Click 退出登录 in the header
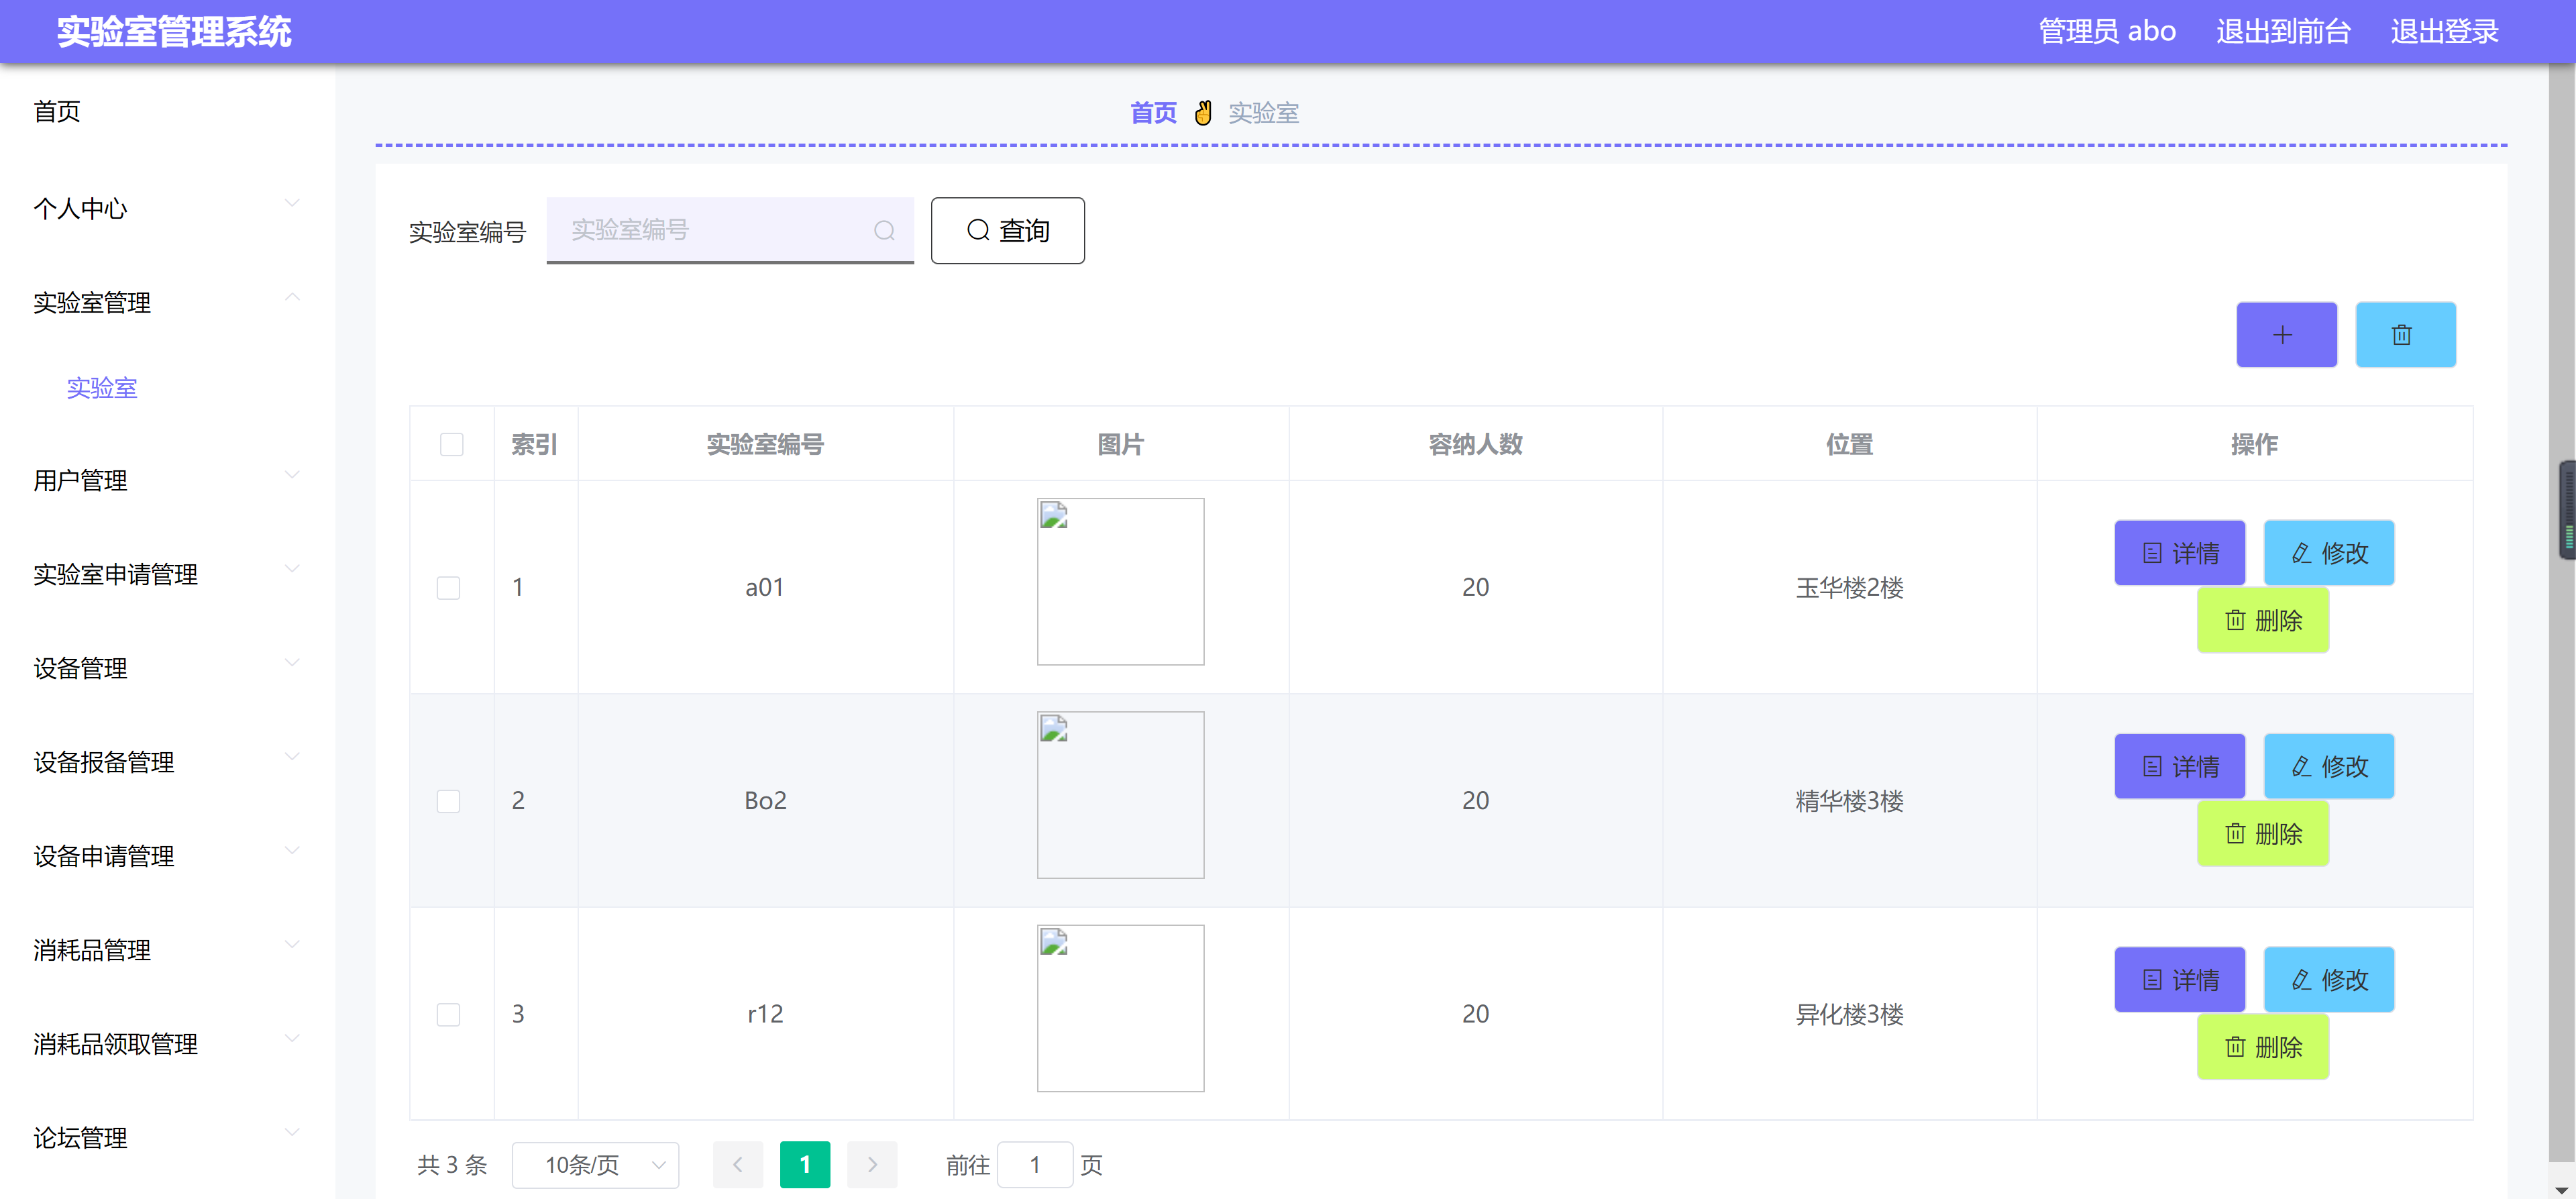 tap(2443, 31)
